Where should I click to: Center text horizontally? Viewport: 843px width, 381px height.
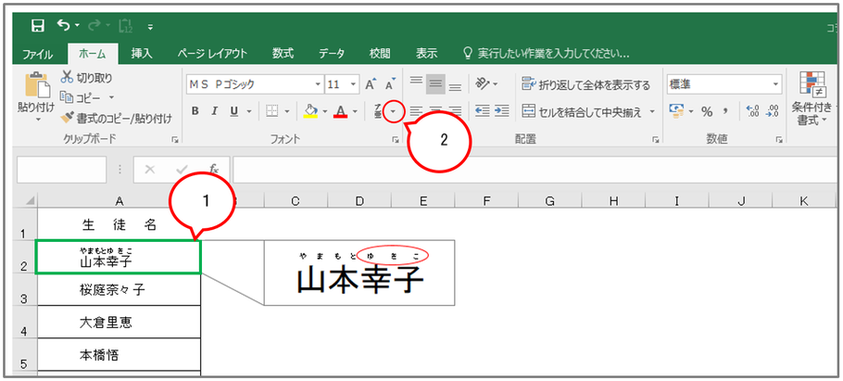pos(435,111)
